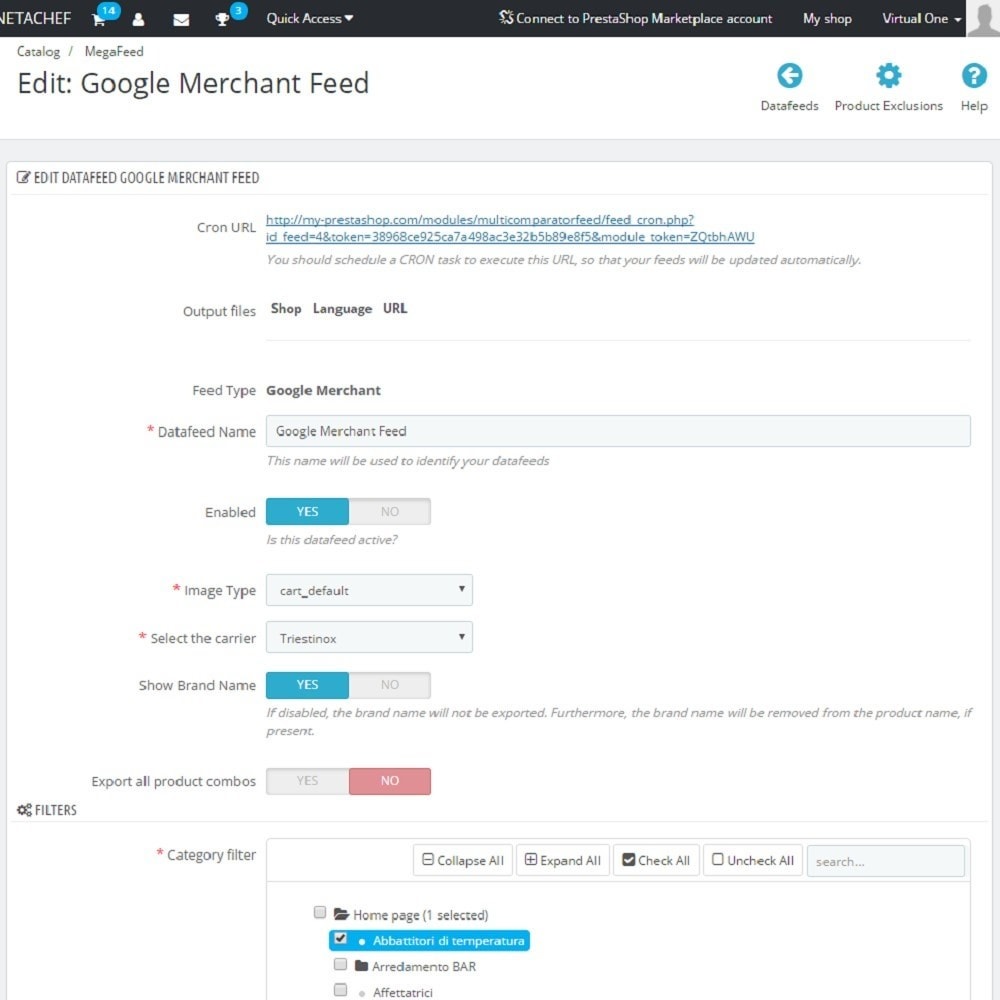Viewport: 1000px width, 1000px height.
Task: Open the shopping cart orders icon
Action: pyautogui.click(x=99, y=19)
